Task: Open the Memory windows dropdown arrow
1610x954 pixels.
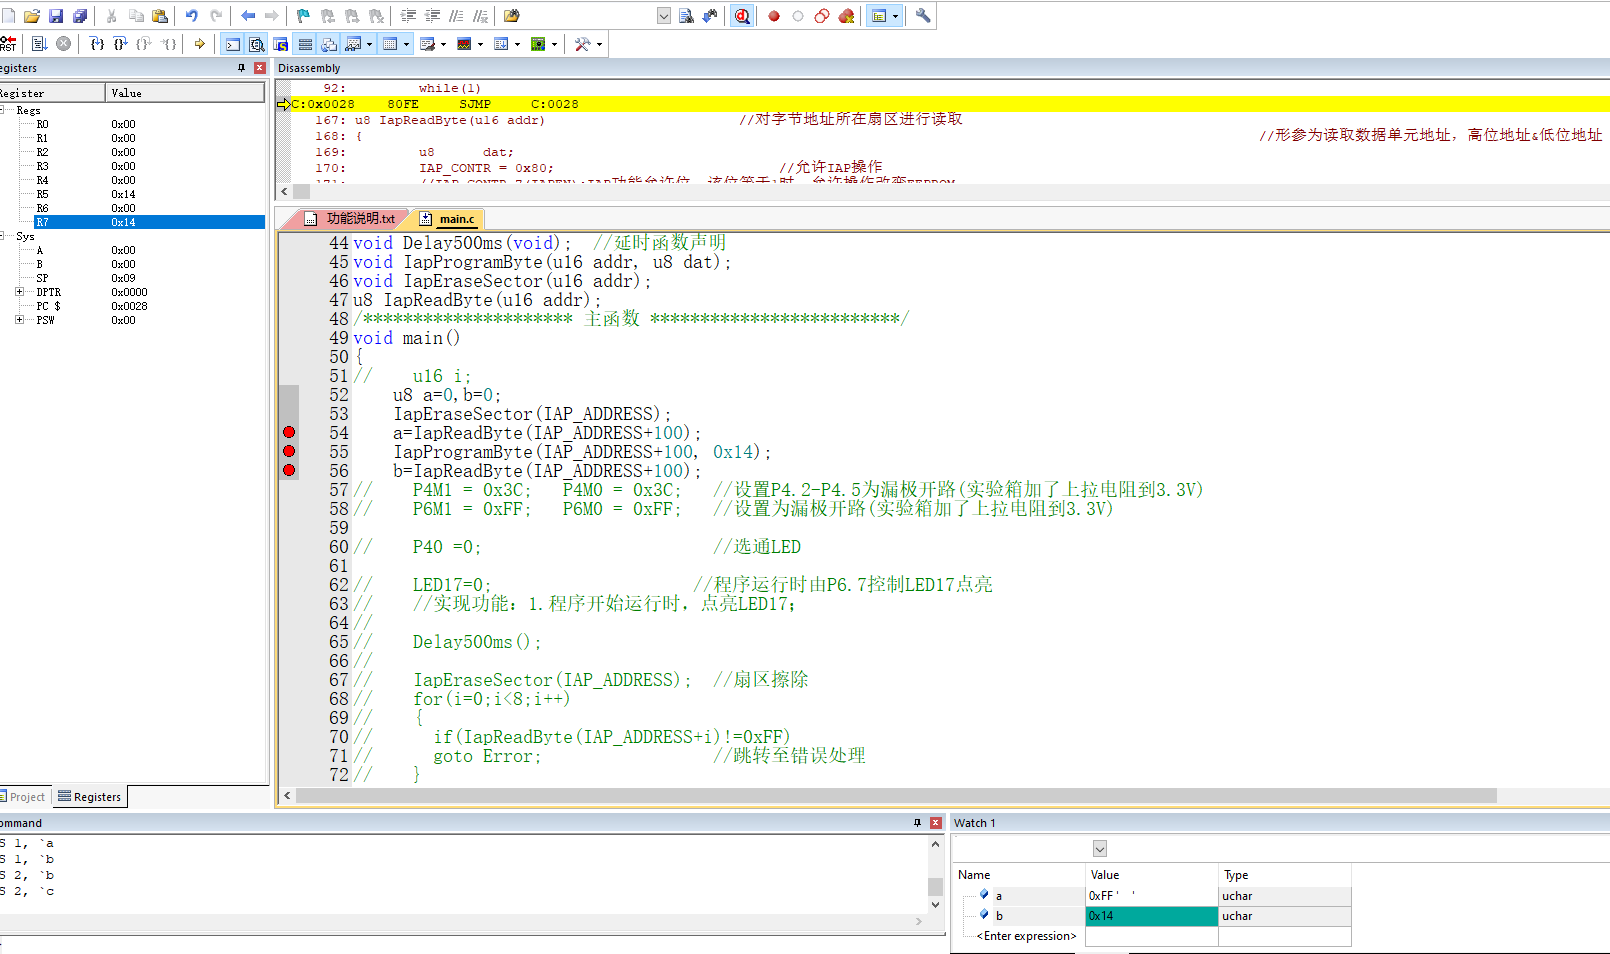Action: click(406, 44)
